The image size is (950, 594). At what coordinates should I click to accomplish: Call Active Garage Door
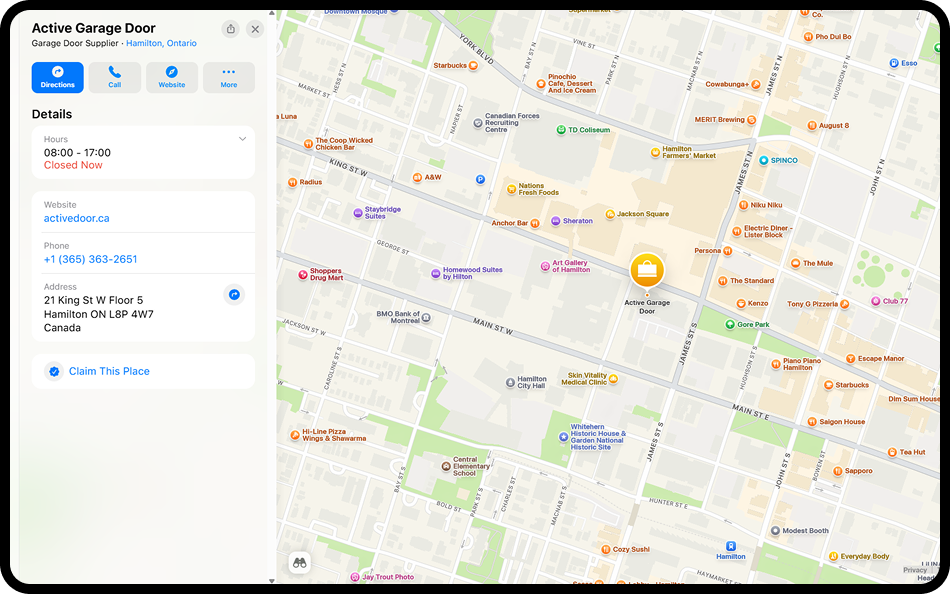[x=115, y=78]
